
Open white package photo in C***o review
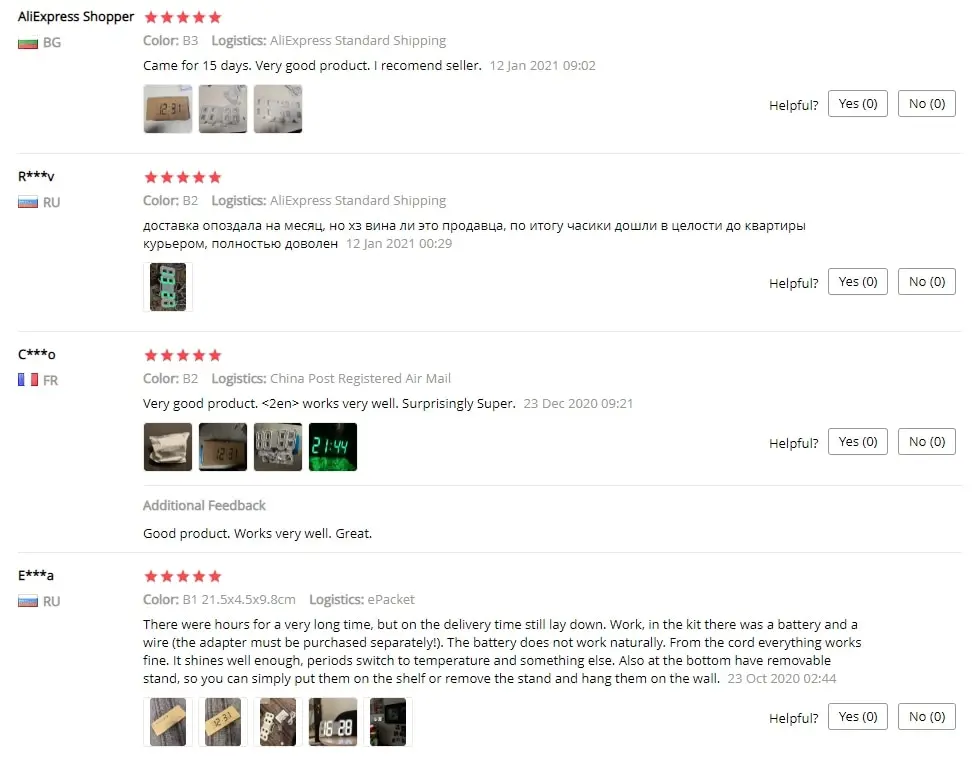(168, 447)
